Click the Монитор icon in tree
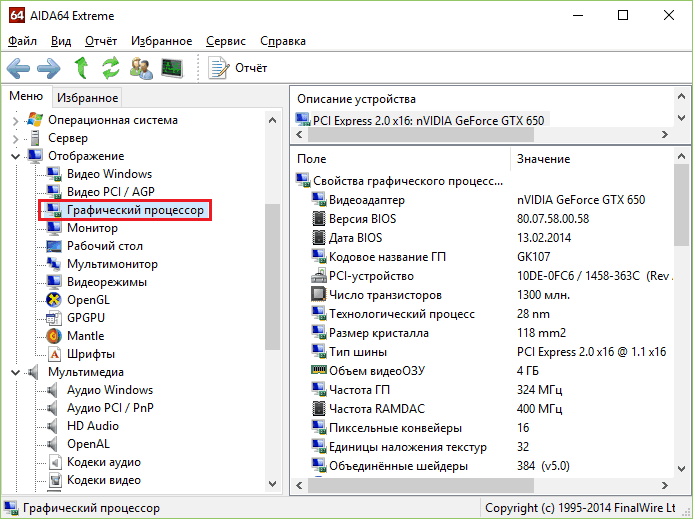Image resolution: width=693 pixels, height=519 pixels. point(54,228)
